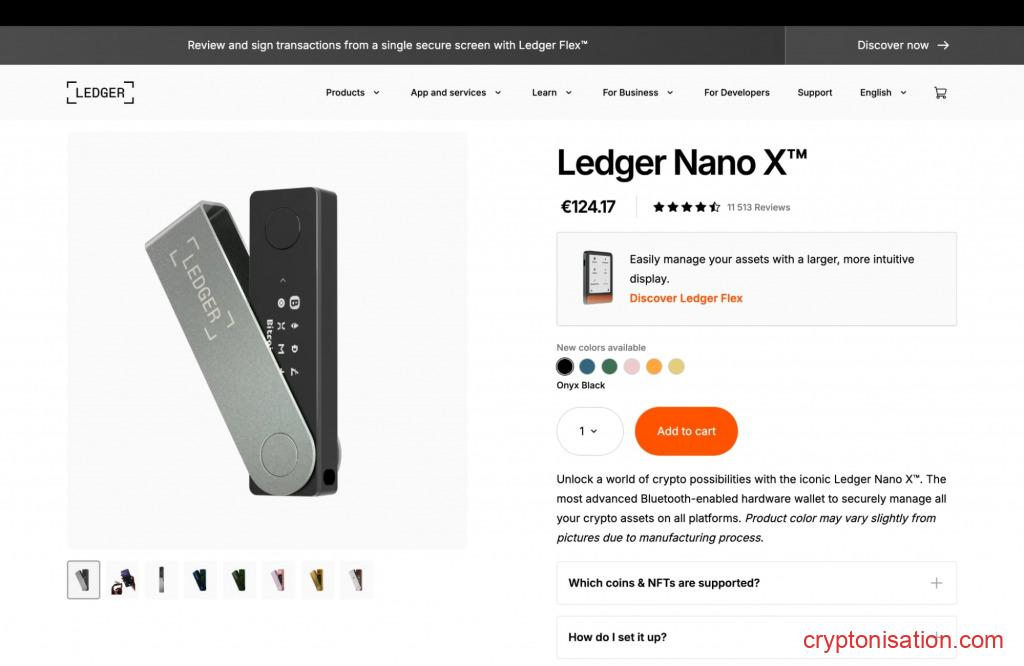Select the amber Matte Orange color circle
The width and height of the screenshot is (1024, 666).
(x=653, y=366)
